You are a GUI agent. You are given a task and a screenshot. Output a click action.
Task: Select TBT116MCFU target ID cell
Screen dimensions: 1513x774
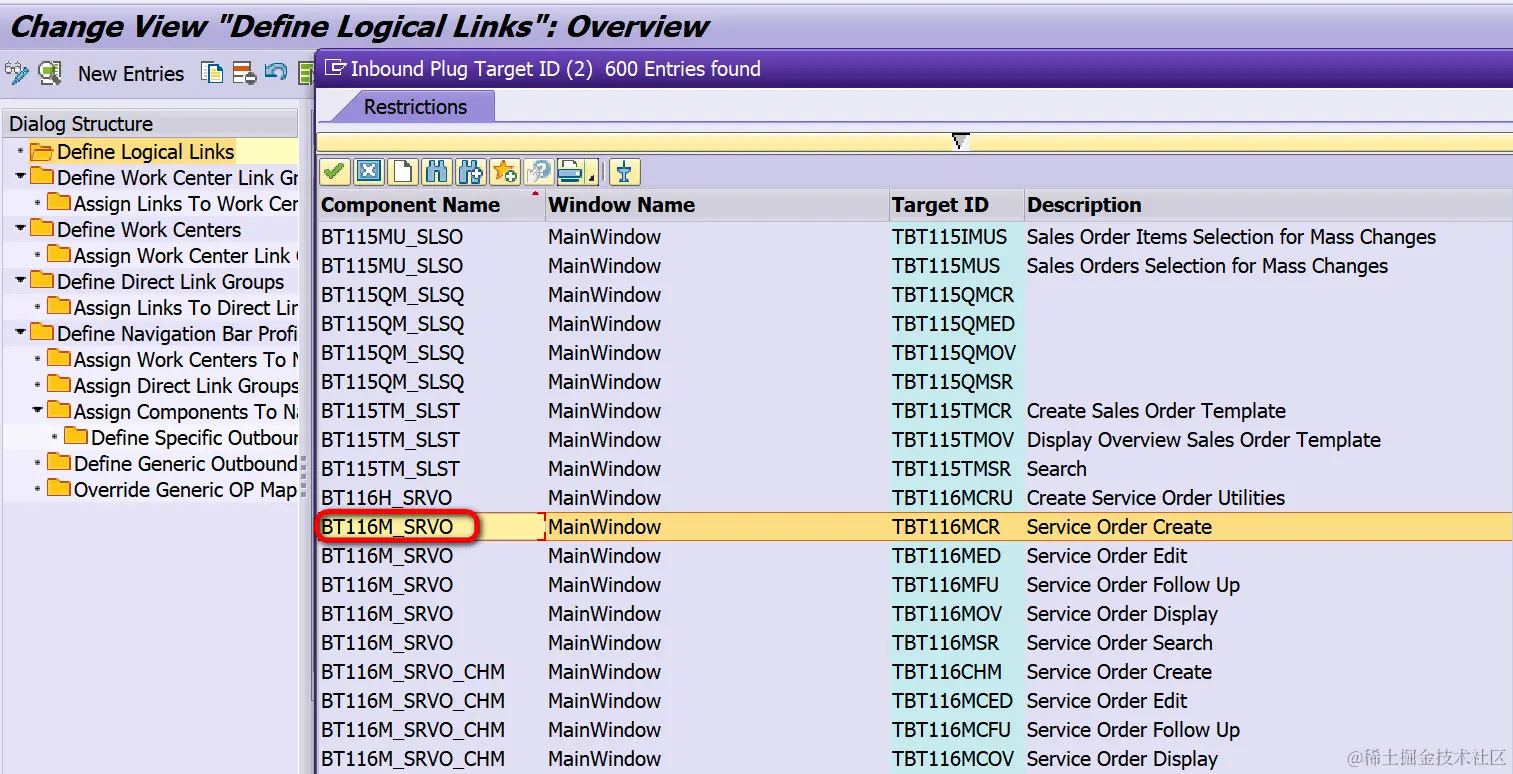coord(956,730)
